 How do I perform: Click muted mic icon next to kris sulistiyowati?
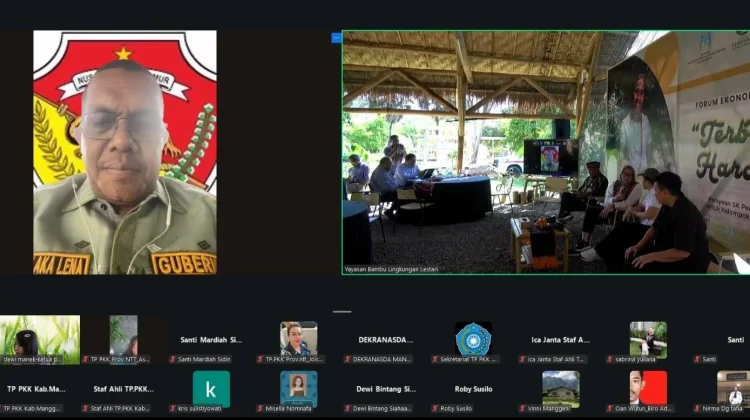click(x=173, y=409)
